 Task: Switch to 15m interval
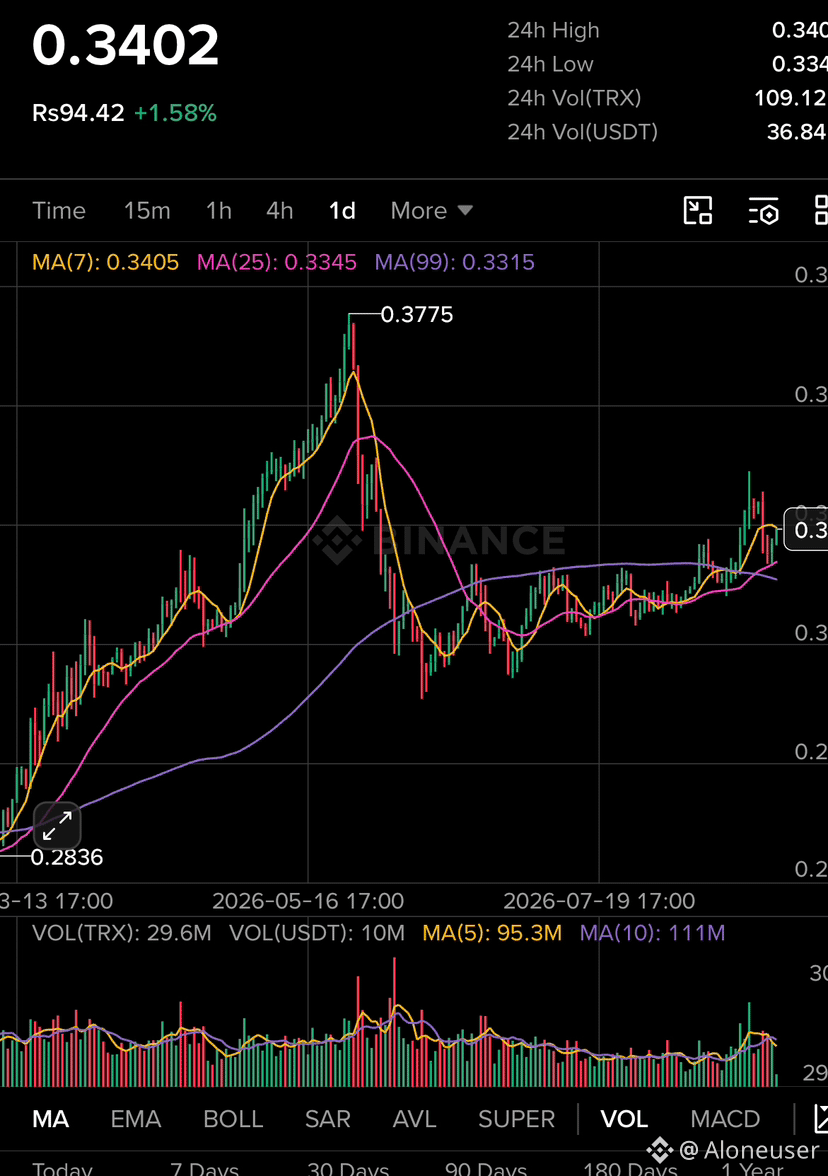(147, 211)
